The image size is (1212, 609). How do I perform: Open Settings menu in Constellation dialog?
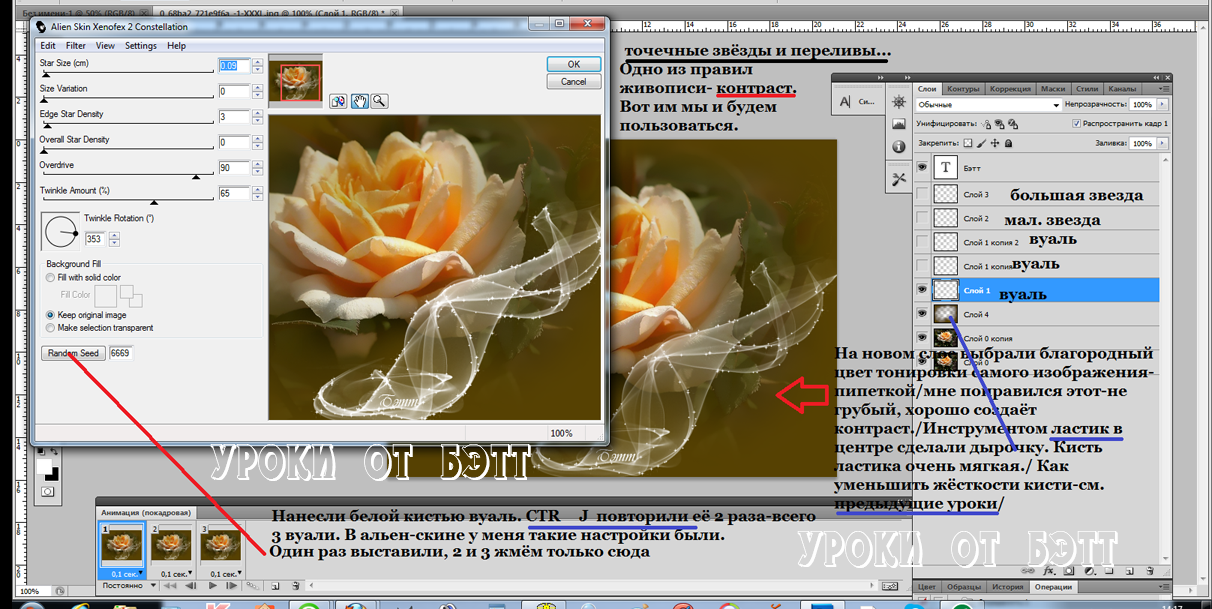[141, 46]
